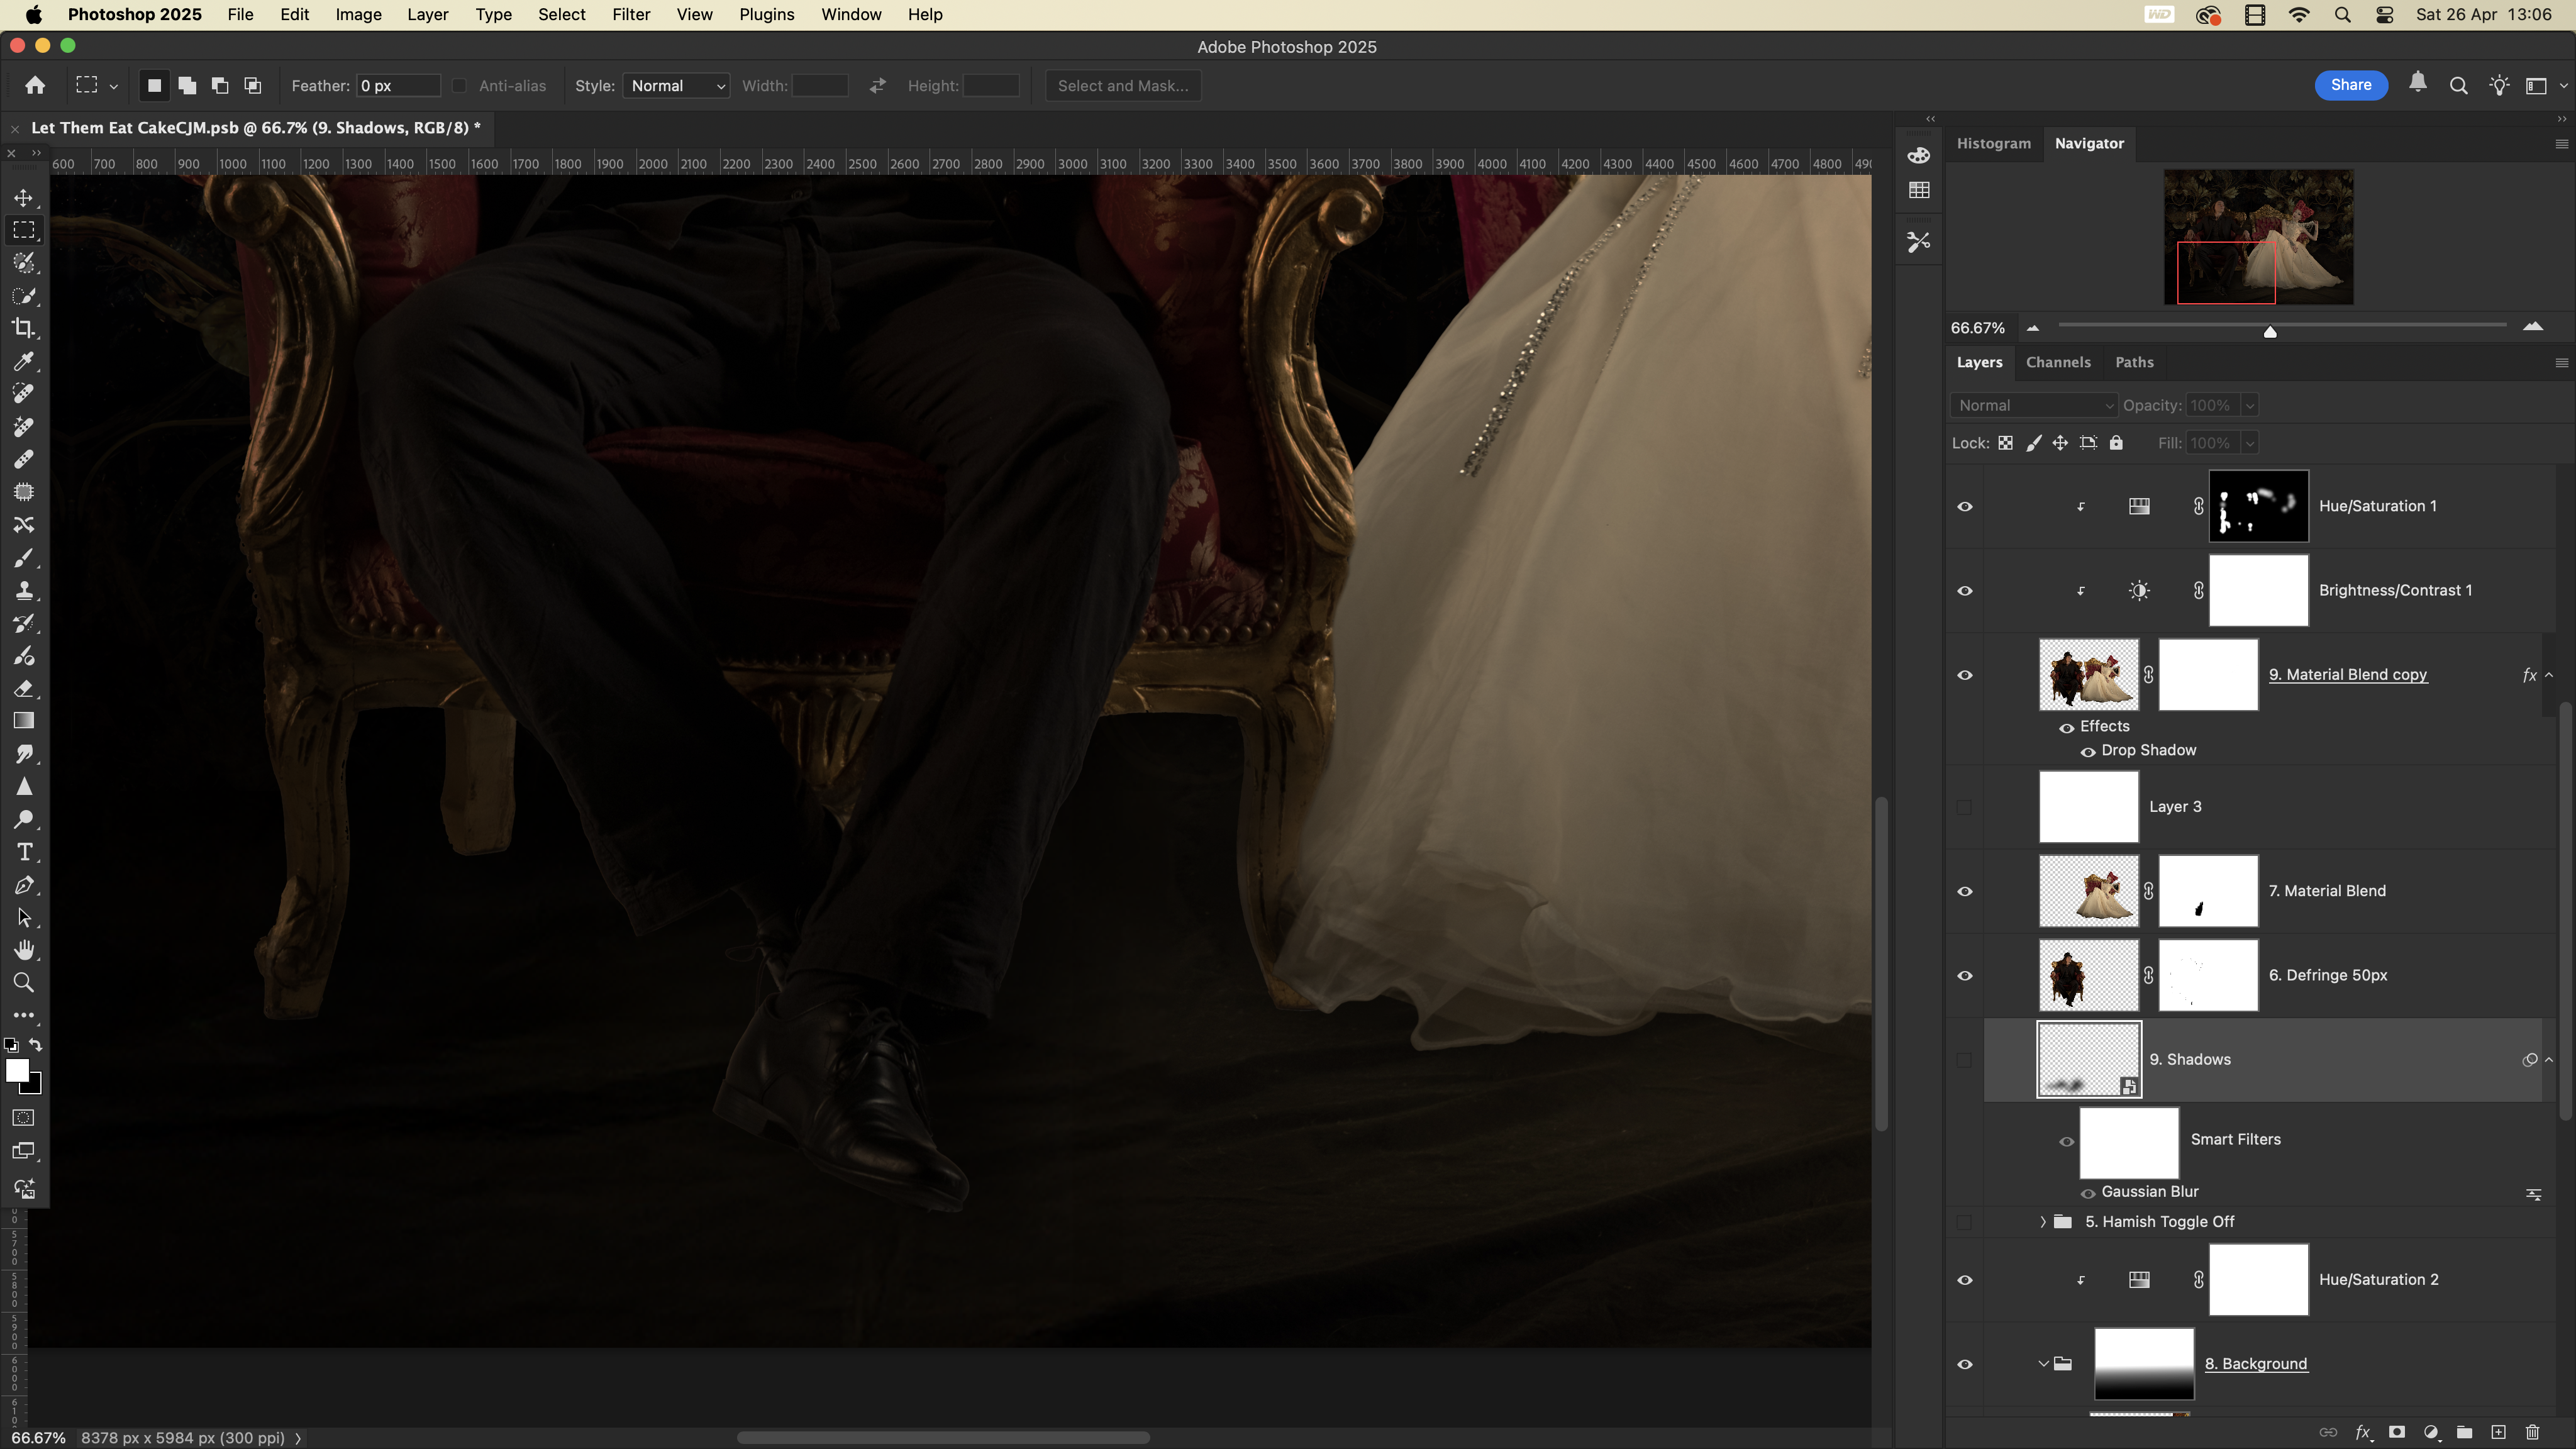Add layer mask from Layers panel bottom
The width and height of the screenshot is (2576, 1449).
click(2397, 1432)
